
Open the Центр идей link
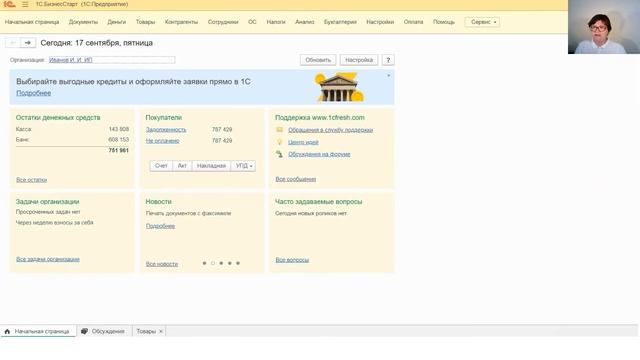pos(303,142)
